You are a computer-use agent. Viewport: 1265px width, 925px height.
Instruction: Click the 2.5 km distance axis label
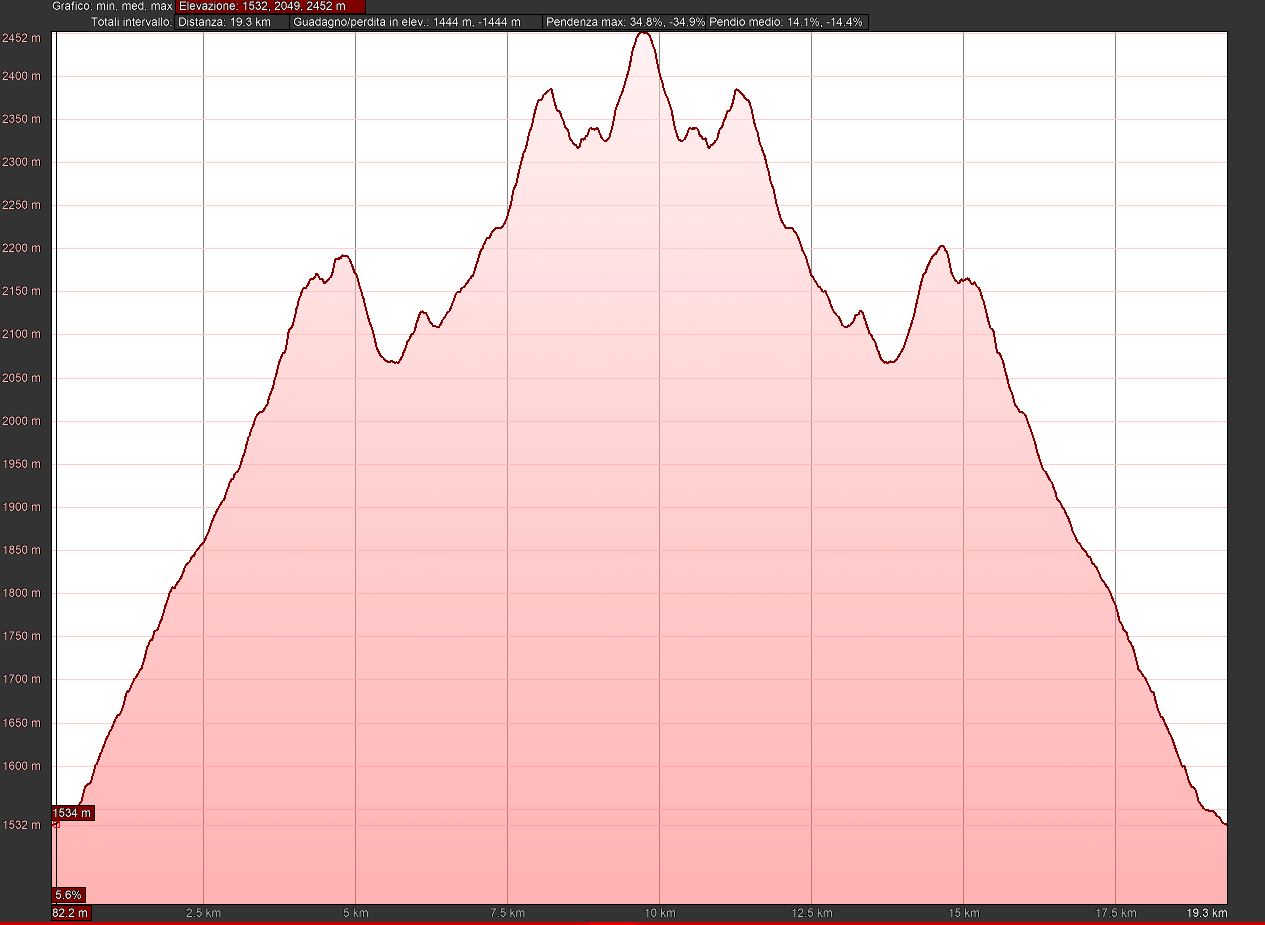click(204, 913)
